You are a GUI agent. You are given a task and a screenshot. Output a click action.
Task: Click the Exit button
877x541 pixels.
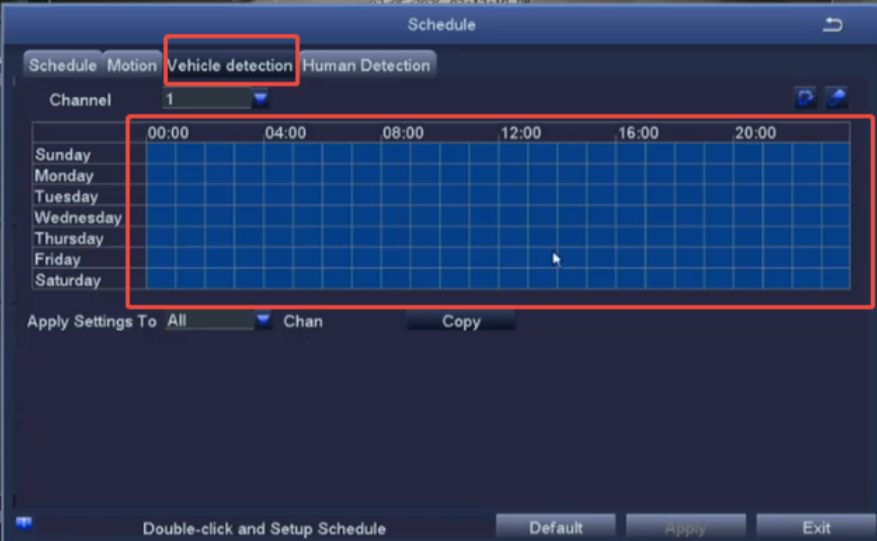pos(816,527)
